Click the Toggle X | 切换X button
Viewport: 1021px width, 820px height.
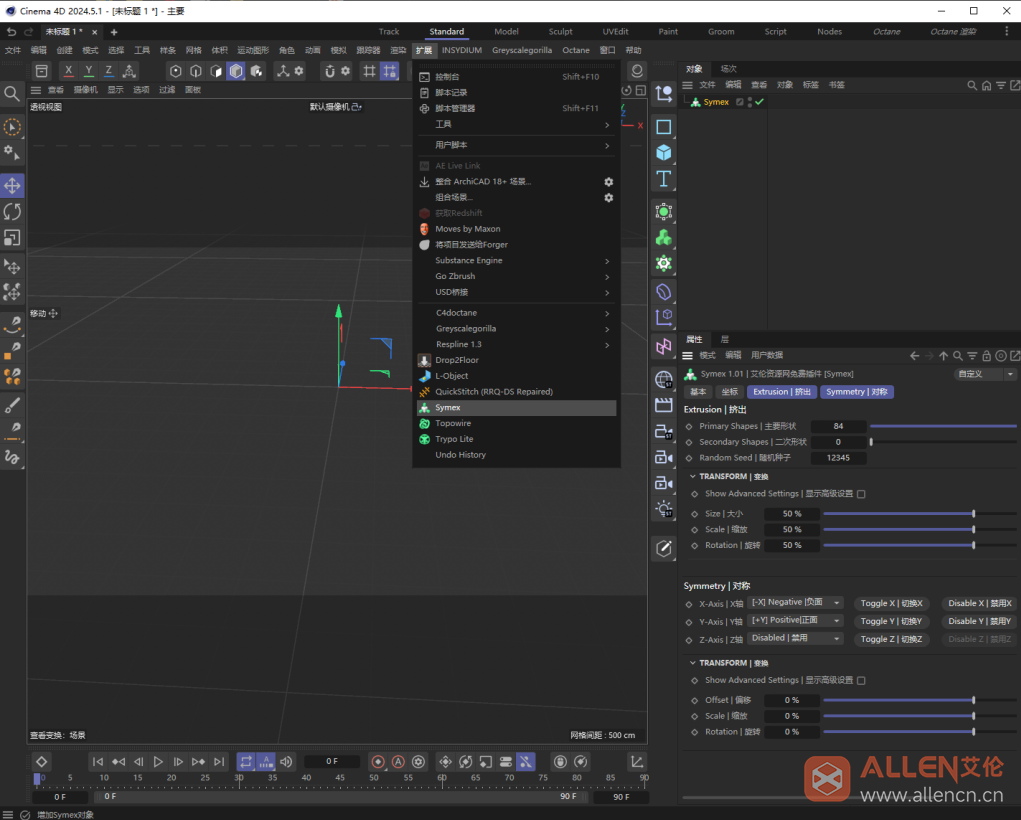coord(891,604)
